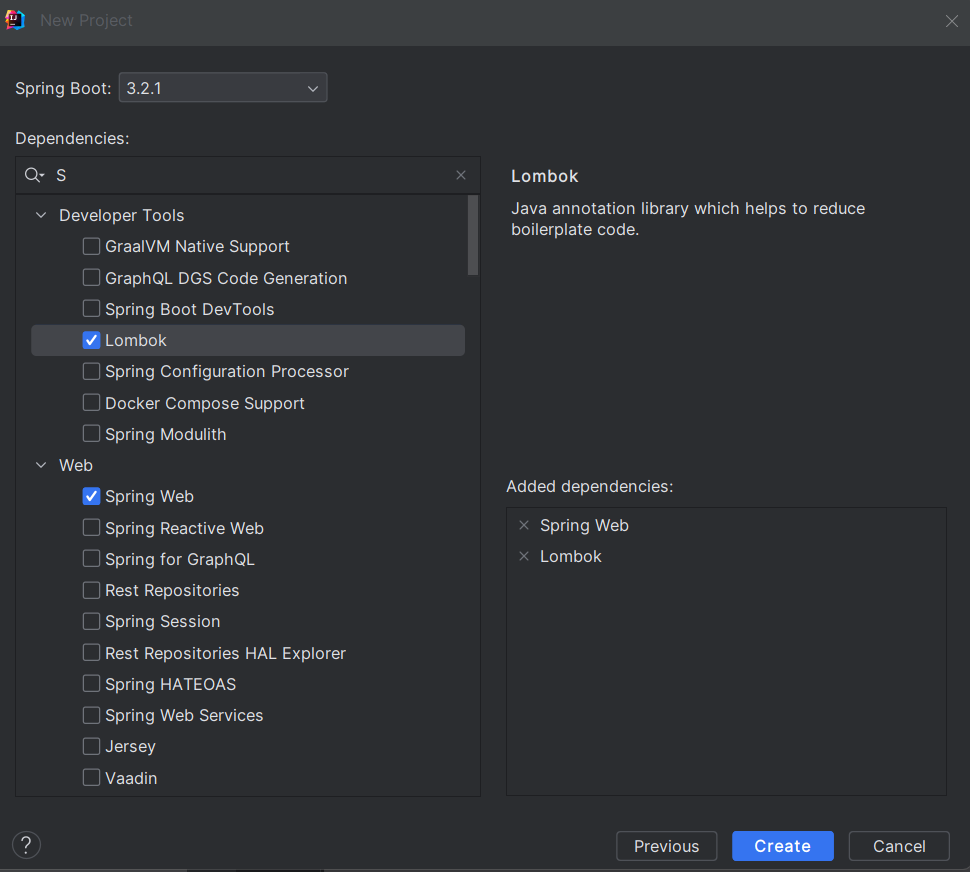Viewport: 970px width, 872px height.
Task: Remove Spring Web from added dependencies
Action: tap(524, 526)
